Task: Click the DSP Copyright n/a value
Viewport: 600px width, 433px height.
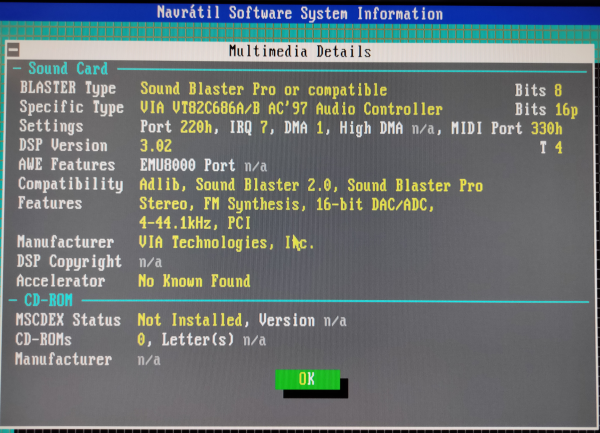Action: tap(150, 262)
